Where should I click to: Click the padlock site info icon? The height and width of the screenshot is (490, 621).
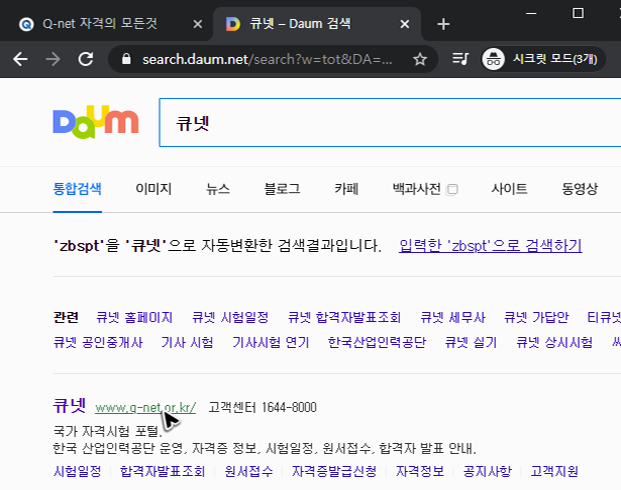pos(126,59)
